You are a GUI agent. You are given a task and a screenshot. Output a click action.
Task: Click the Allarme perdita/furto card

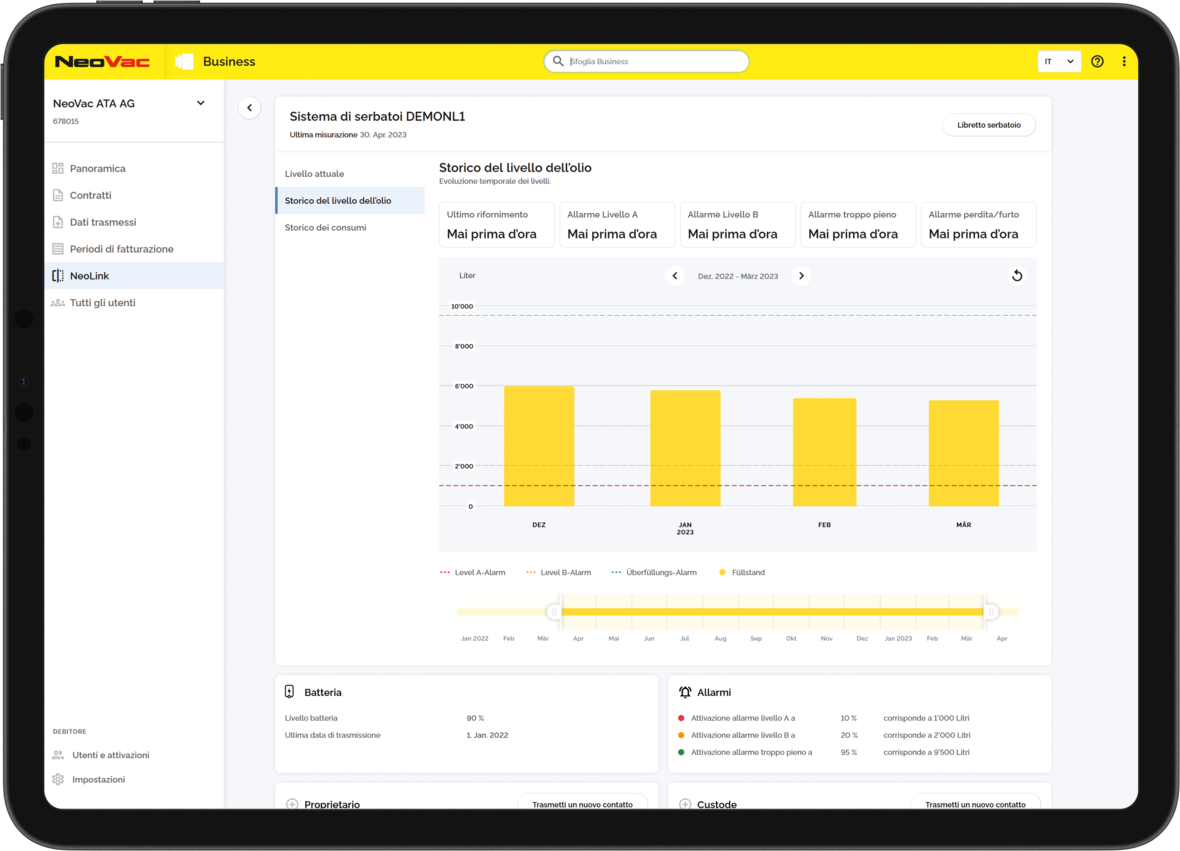[x=978, y=224]
